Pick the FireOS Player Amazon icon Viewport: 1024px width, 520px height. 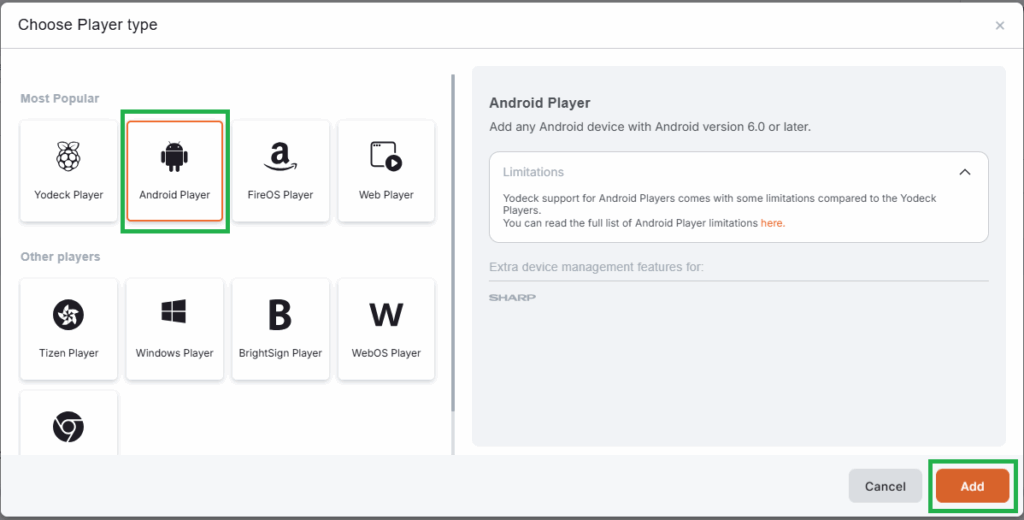click(x=280, y=156)
